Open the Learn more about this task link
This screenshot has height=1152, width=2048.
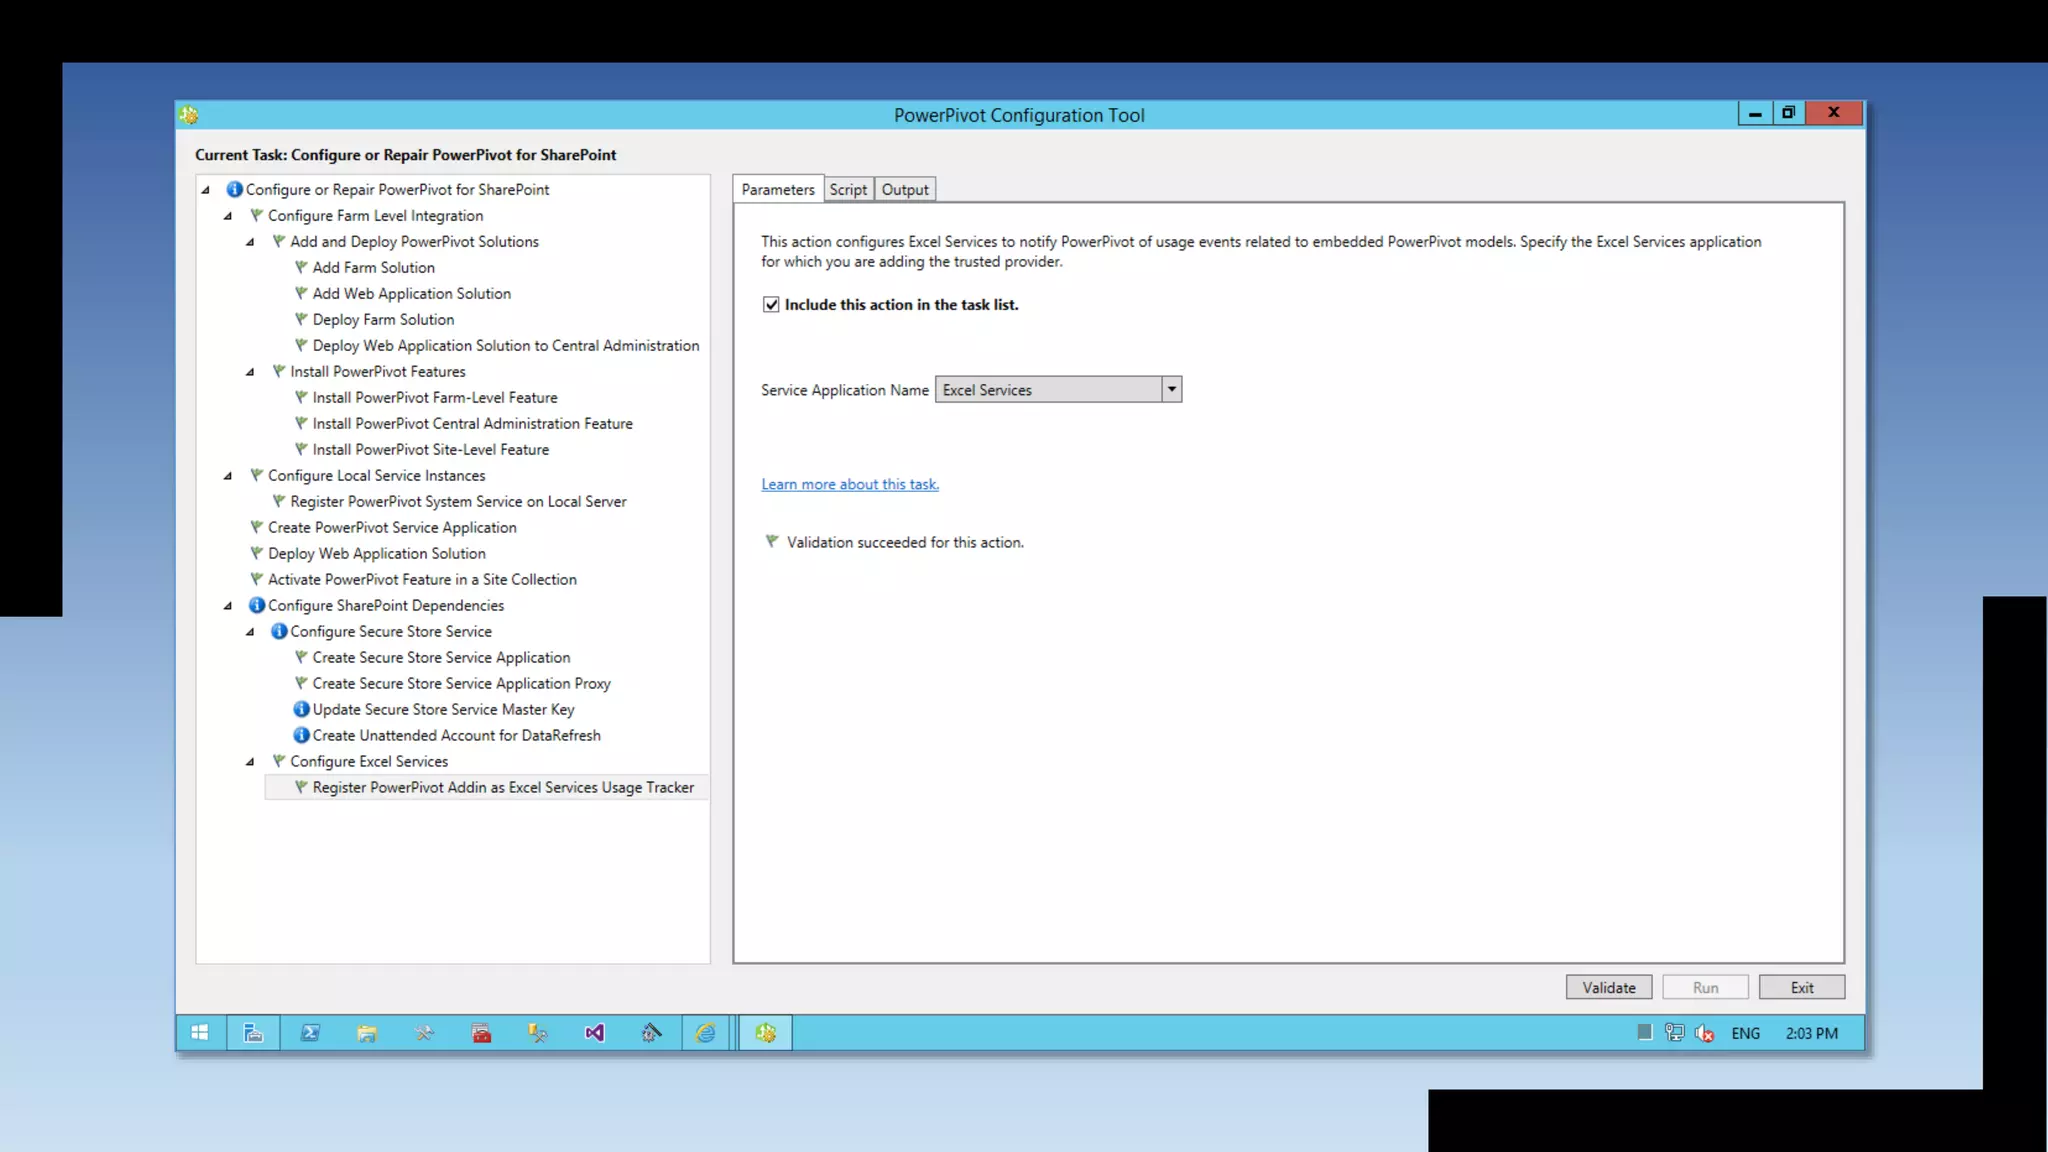click(850, 484)
